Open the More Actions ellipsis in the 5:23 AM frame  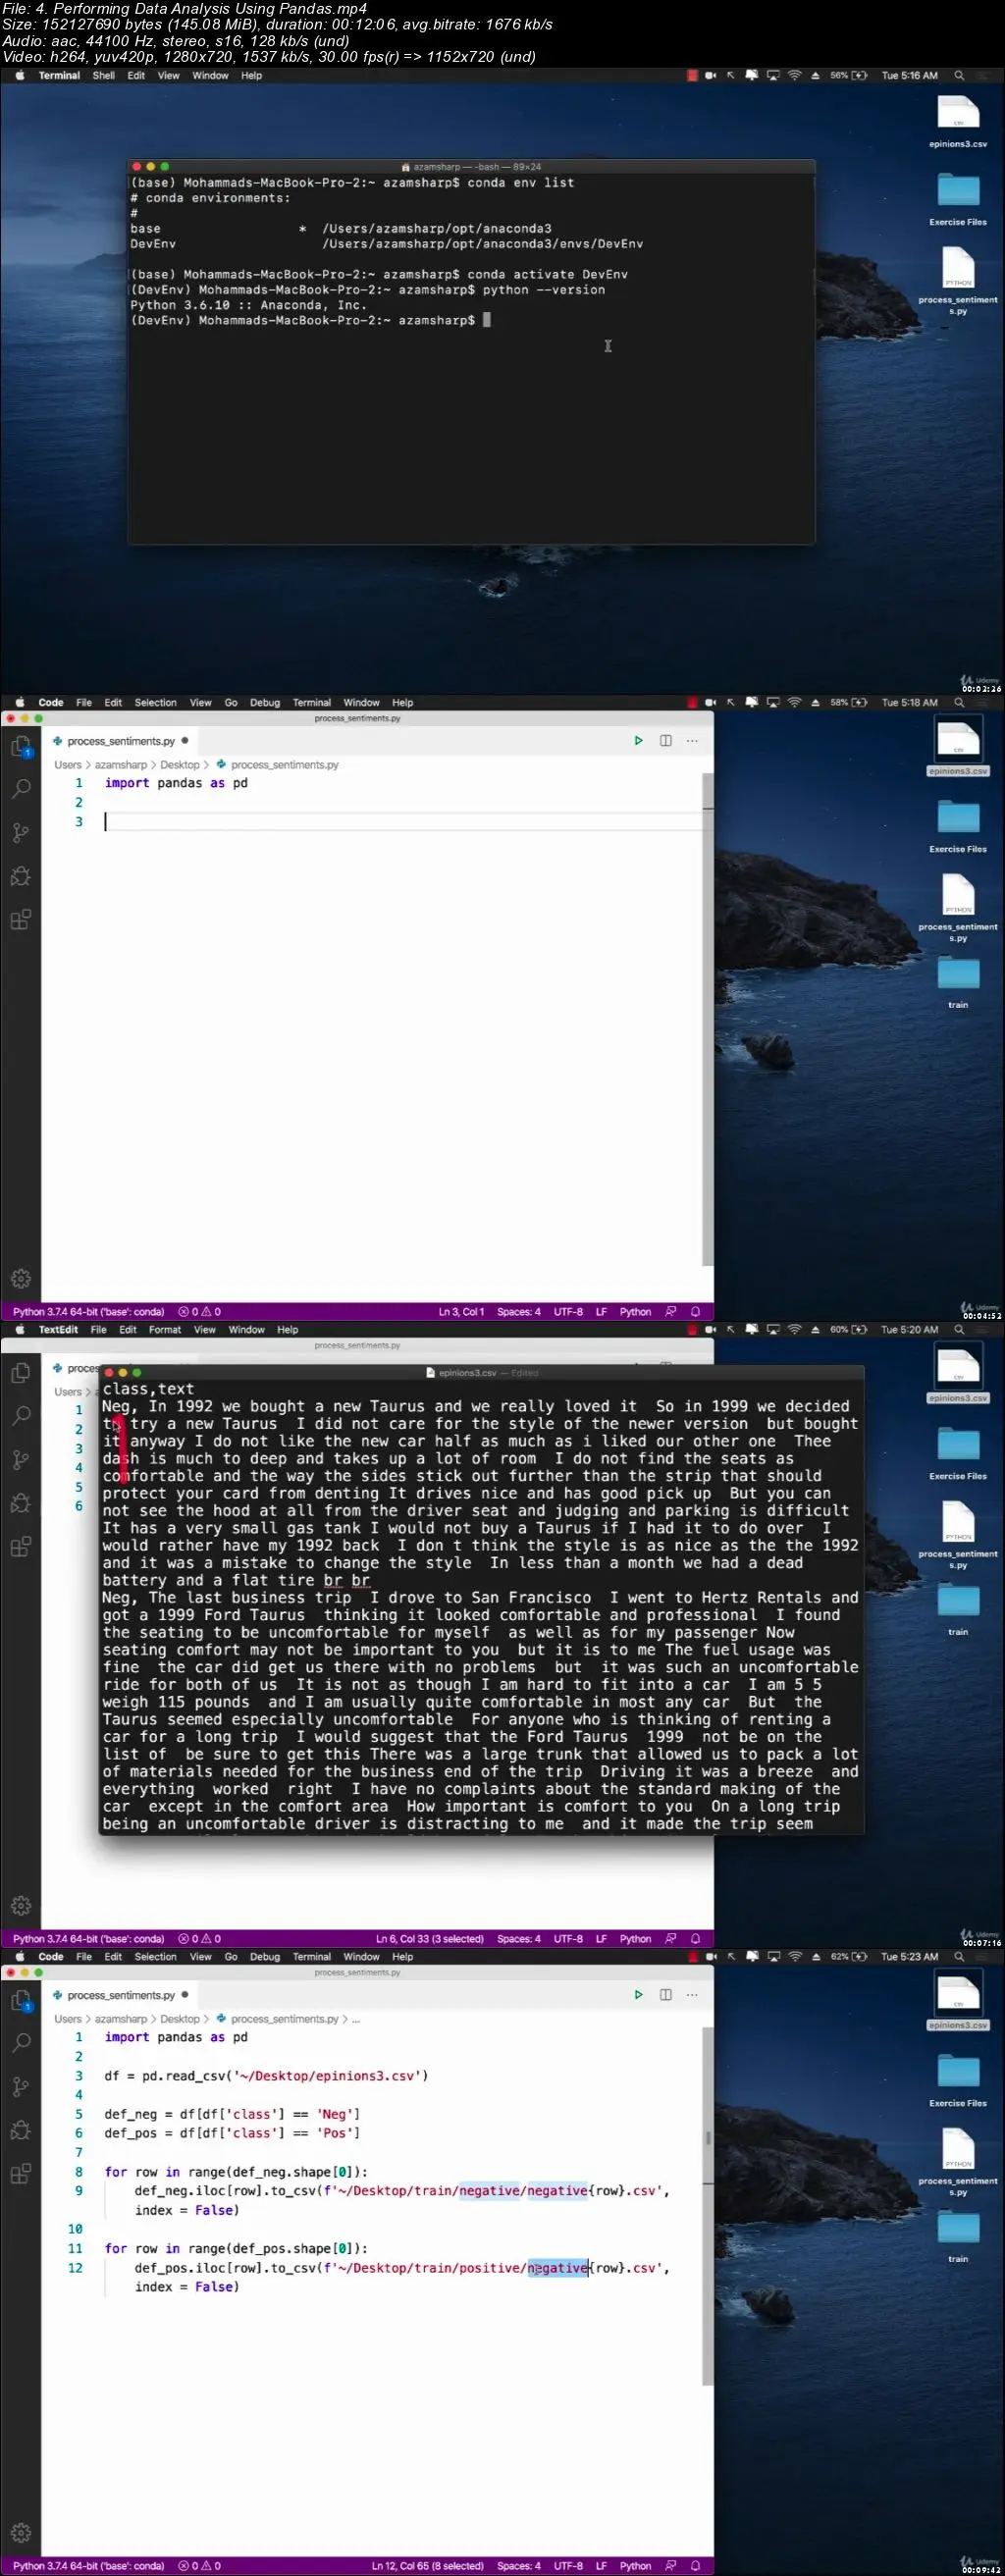(x=692, y=1995)
